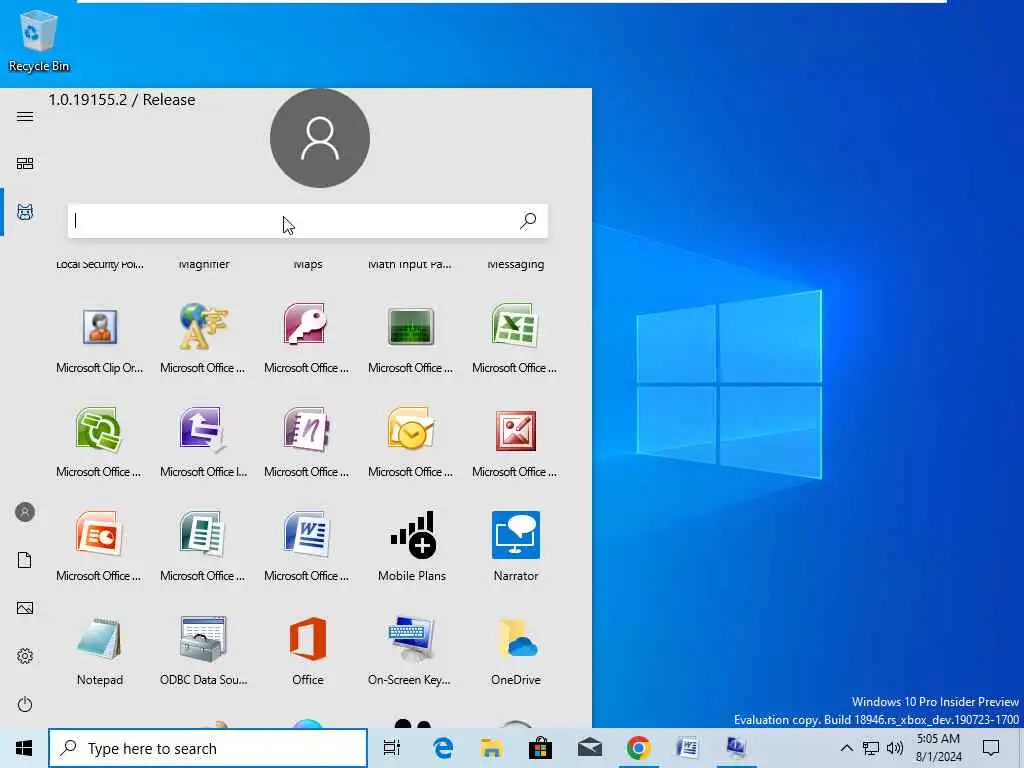Open Microsoft Office InfoPath purple icon
The image size is (1024, 768).
(203, 443)
